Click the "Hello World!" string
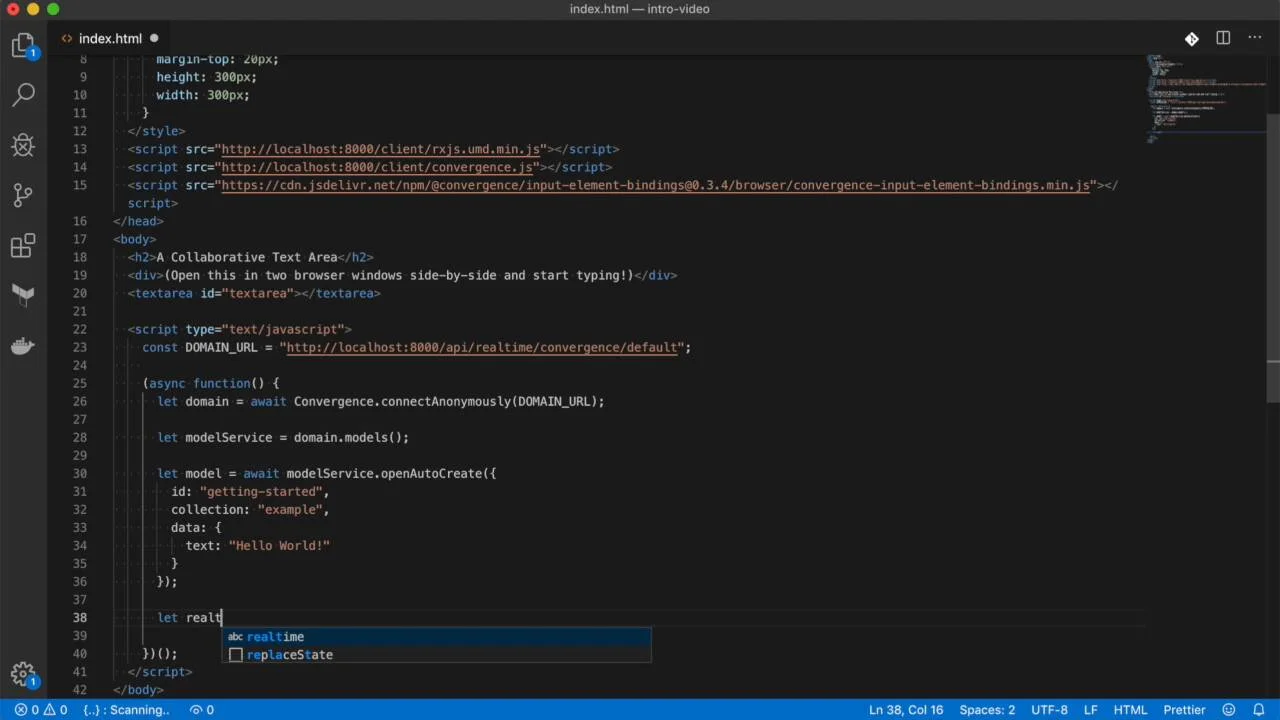The height and width of the screenshot is (720, 1280). click(x=279, y=545)
